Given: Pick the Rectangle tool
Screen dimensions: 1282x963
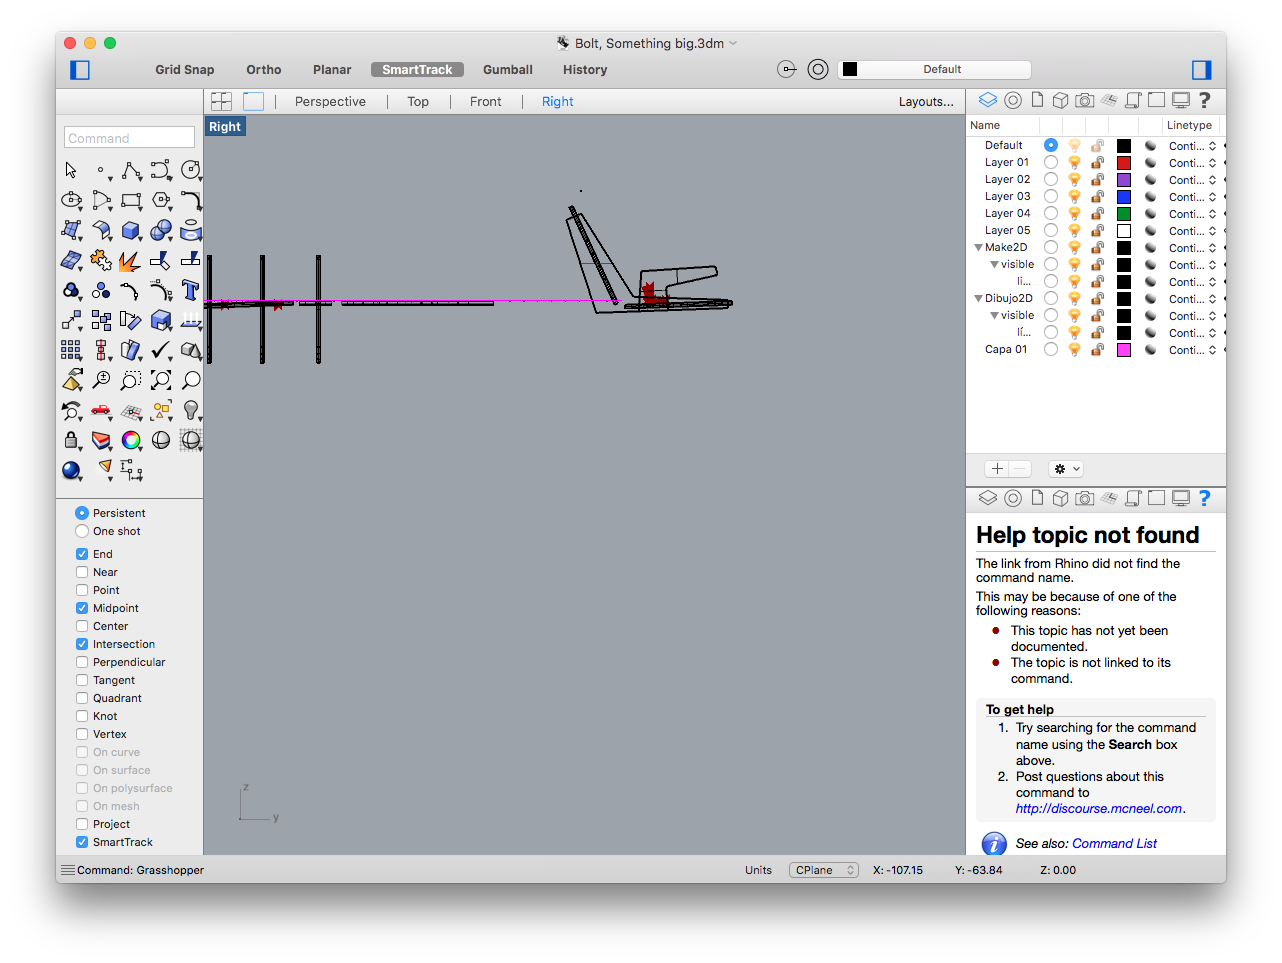Looking at the screenshot, I should click(x=131, y=200).
